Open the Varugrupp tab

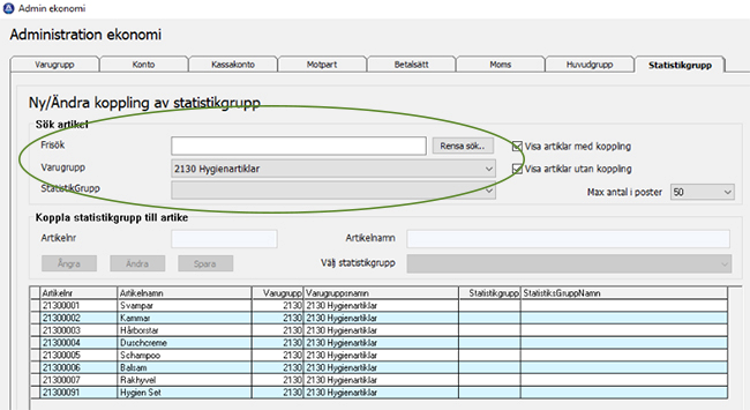pyautogui.click(x=55, y=65)
